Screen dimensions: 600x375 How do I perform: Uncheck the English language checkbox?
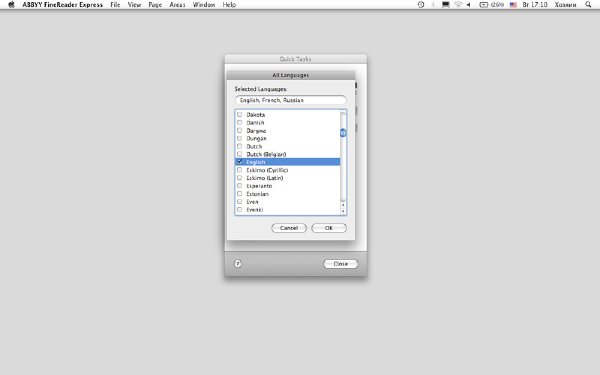click(x=240, y=162)
